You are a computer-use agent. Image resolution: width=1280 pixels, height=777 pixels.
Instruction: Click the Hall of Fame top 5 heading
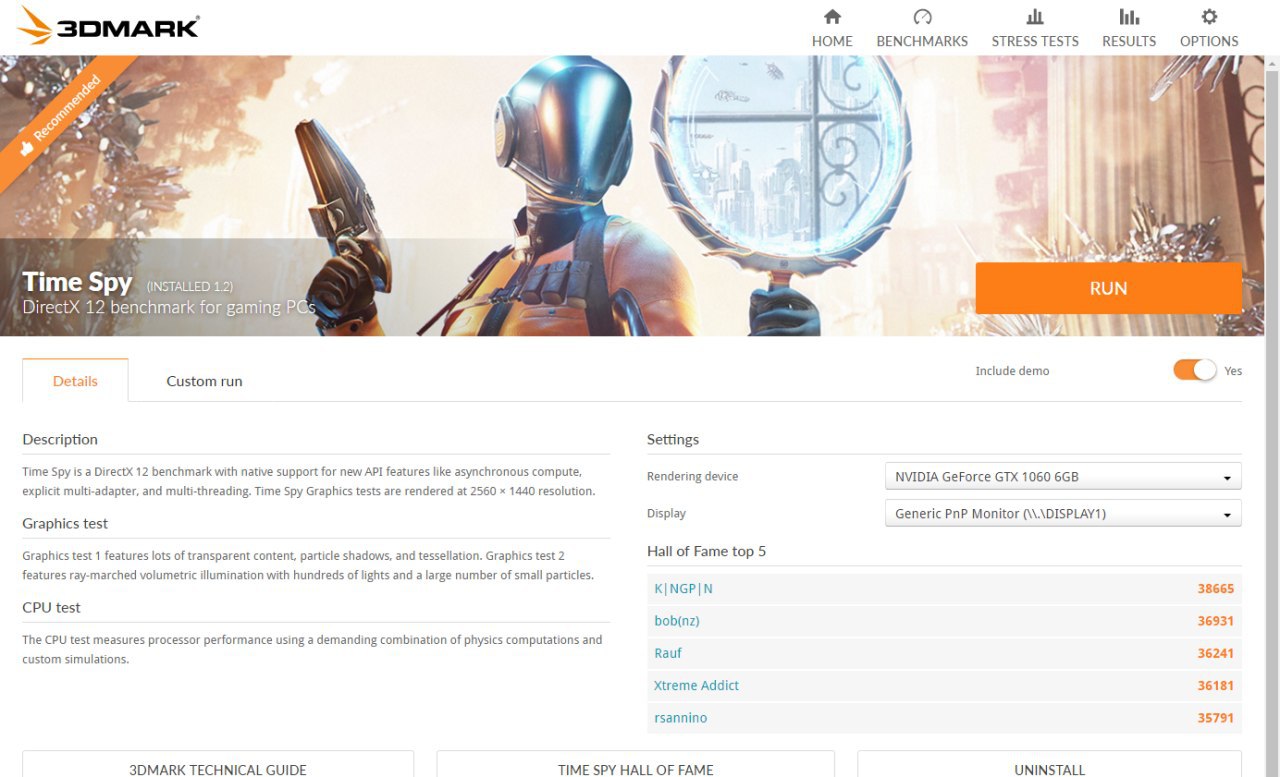tap(706, 551)
